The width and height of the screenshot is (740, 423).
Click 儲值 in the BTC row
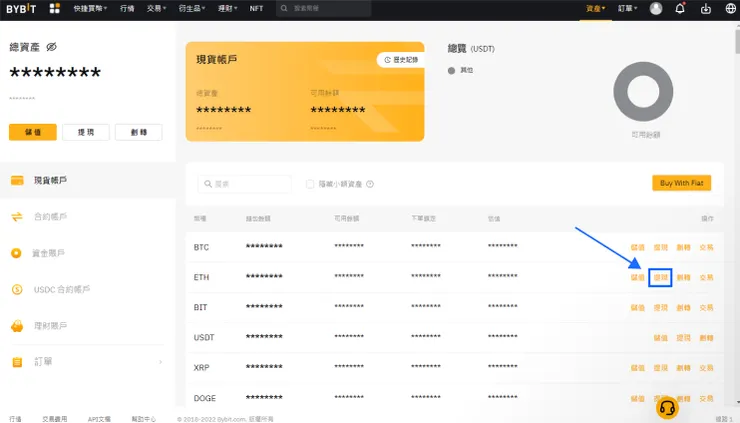[638, 247]
